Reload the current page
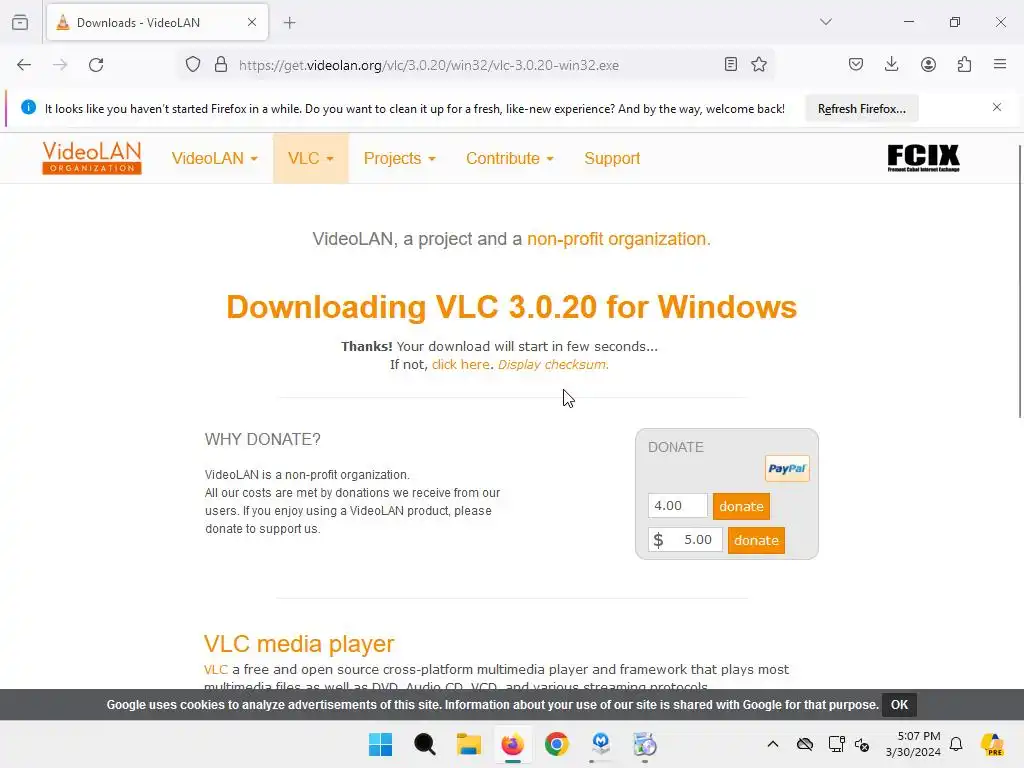This screenshot has width=1024, height=768. (96, 65)
